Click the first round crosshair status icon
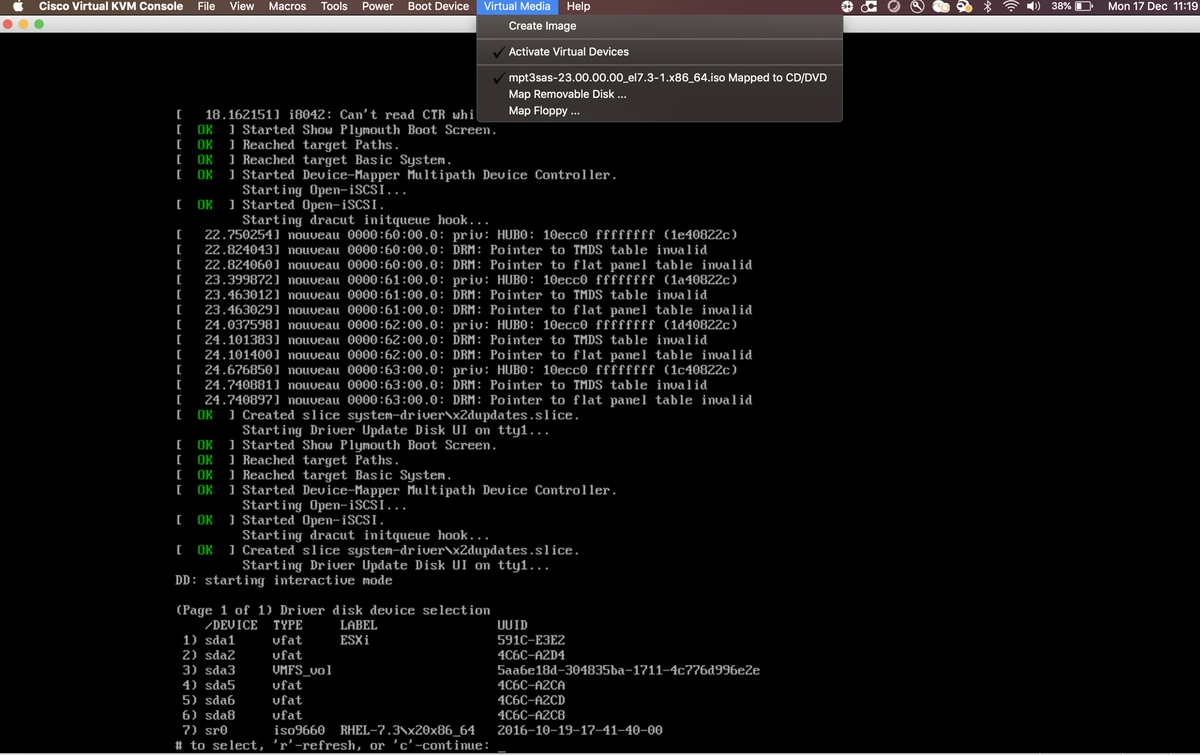 (x=847, y=6)
